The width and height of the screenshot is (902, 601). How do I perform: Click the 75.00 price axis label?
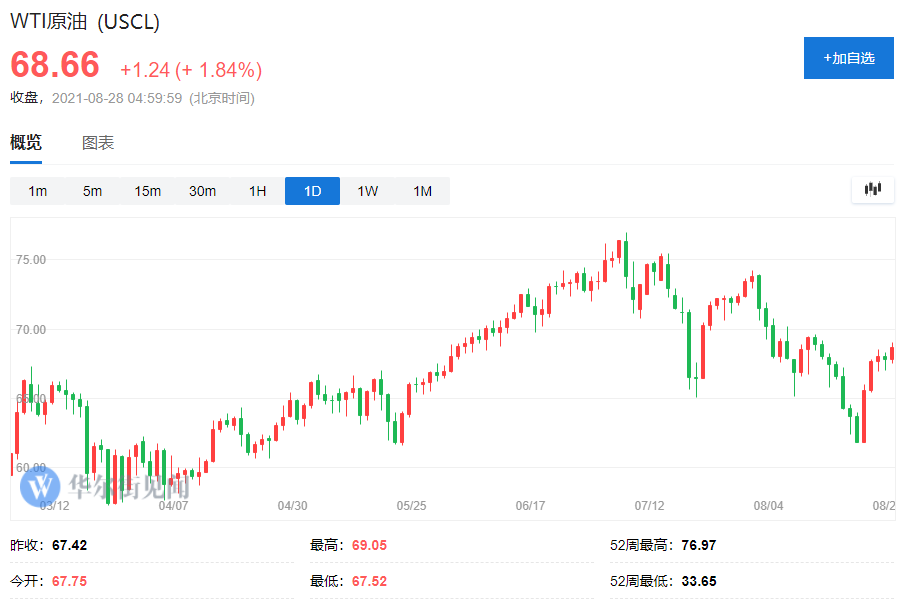click(x=31, y=260)
